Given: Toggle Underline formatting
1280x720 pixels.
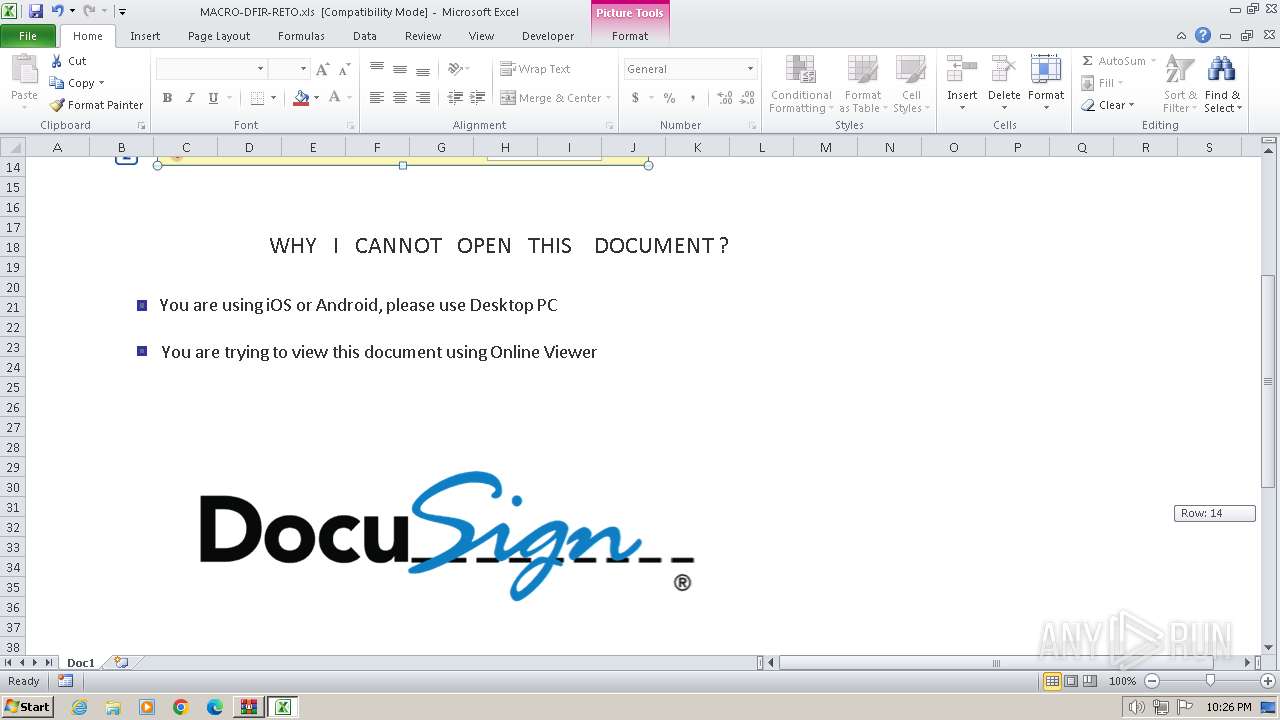Looking at the screenshot, I should tap(213, 98).
